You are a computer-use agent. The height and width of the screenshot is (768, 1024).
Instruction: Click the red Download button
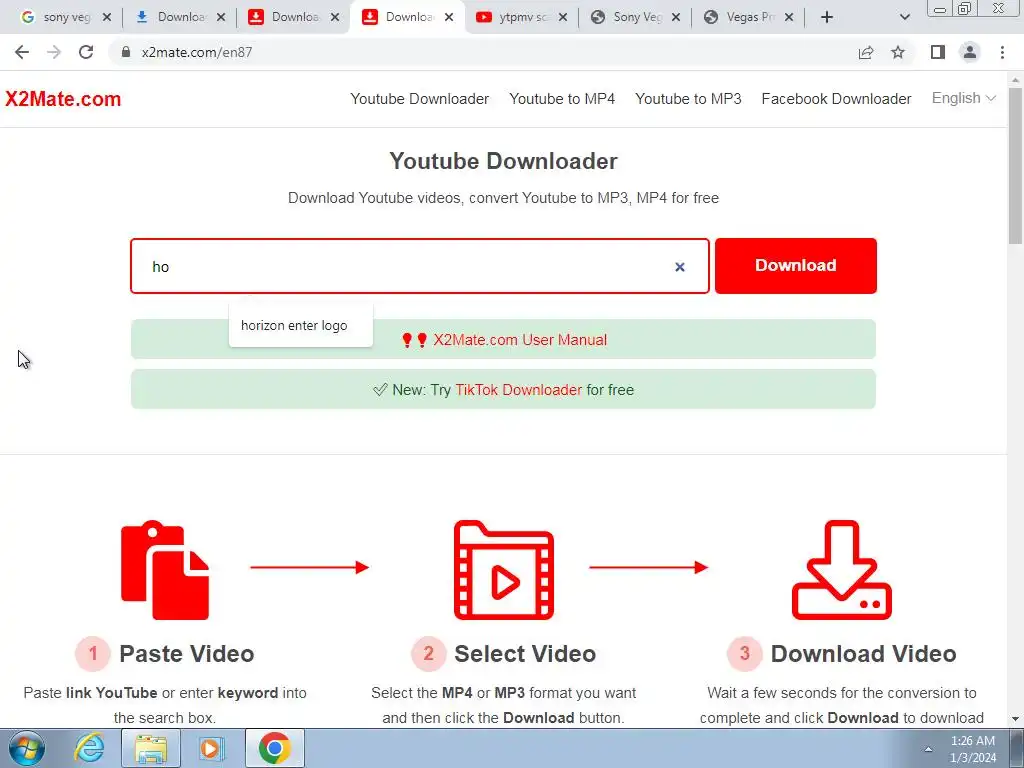[795, 266]
